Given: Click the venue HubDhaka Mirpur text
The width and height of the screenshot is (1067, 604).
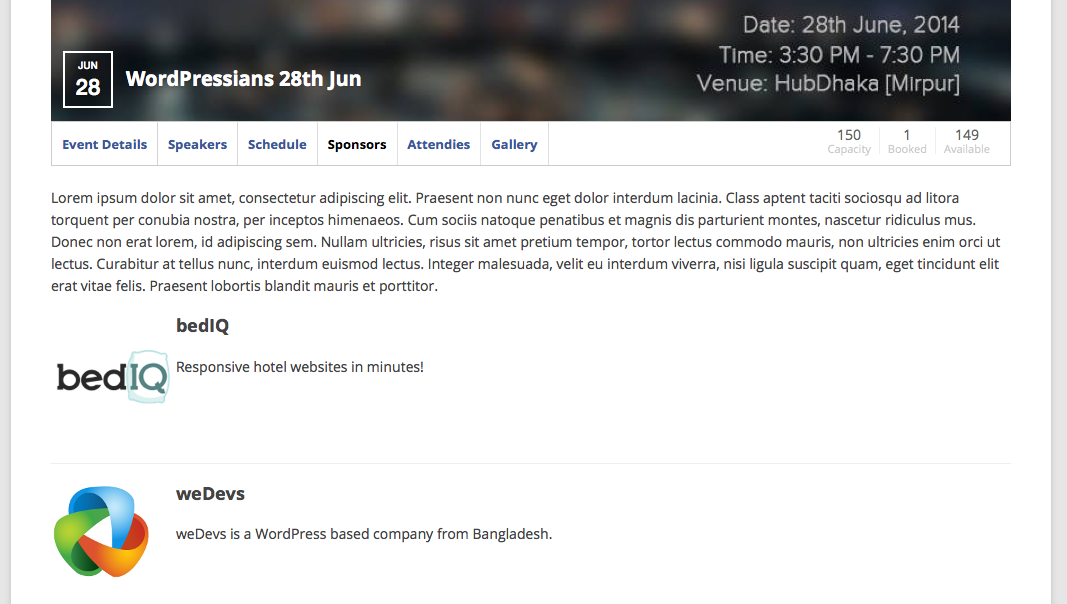Looking at the screenshot, I should 828,83.
